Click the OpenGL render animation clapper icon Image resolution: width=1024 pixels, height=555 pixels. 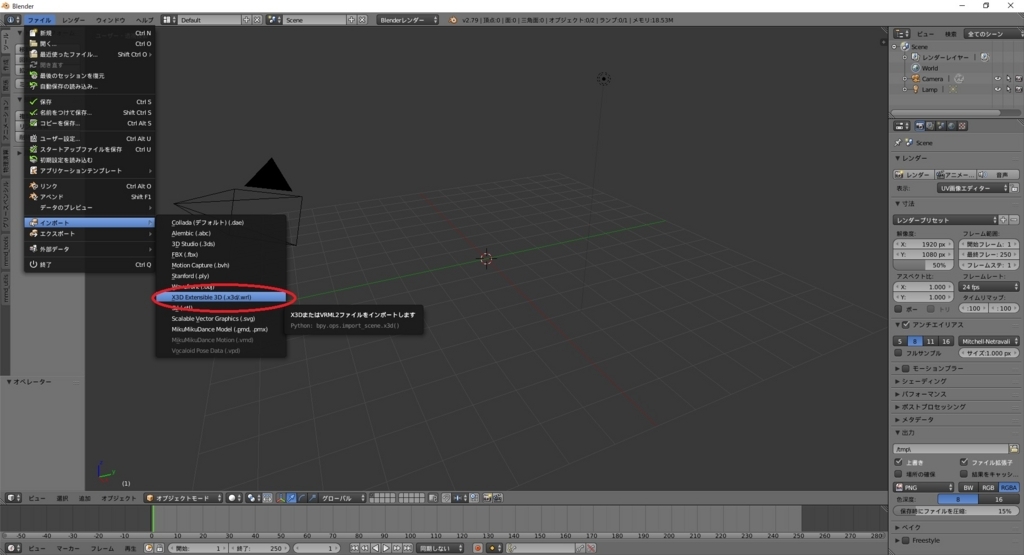498,498
